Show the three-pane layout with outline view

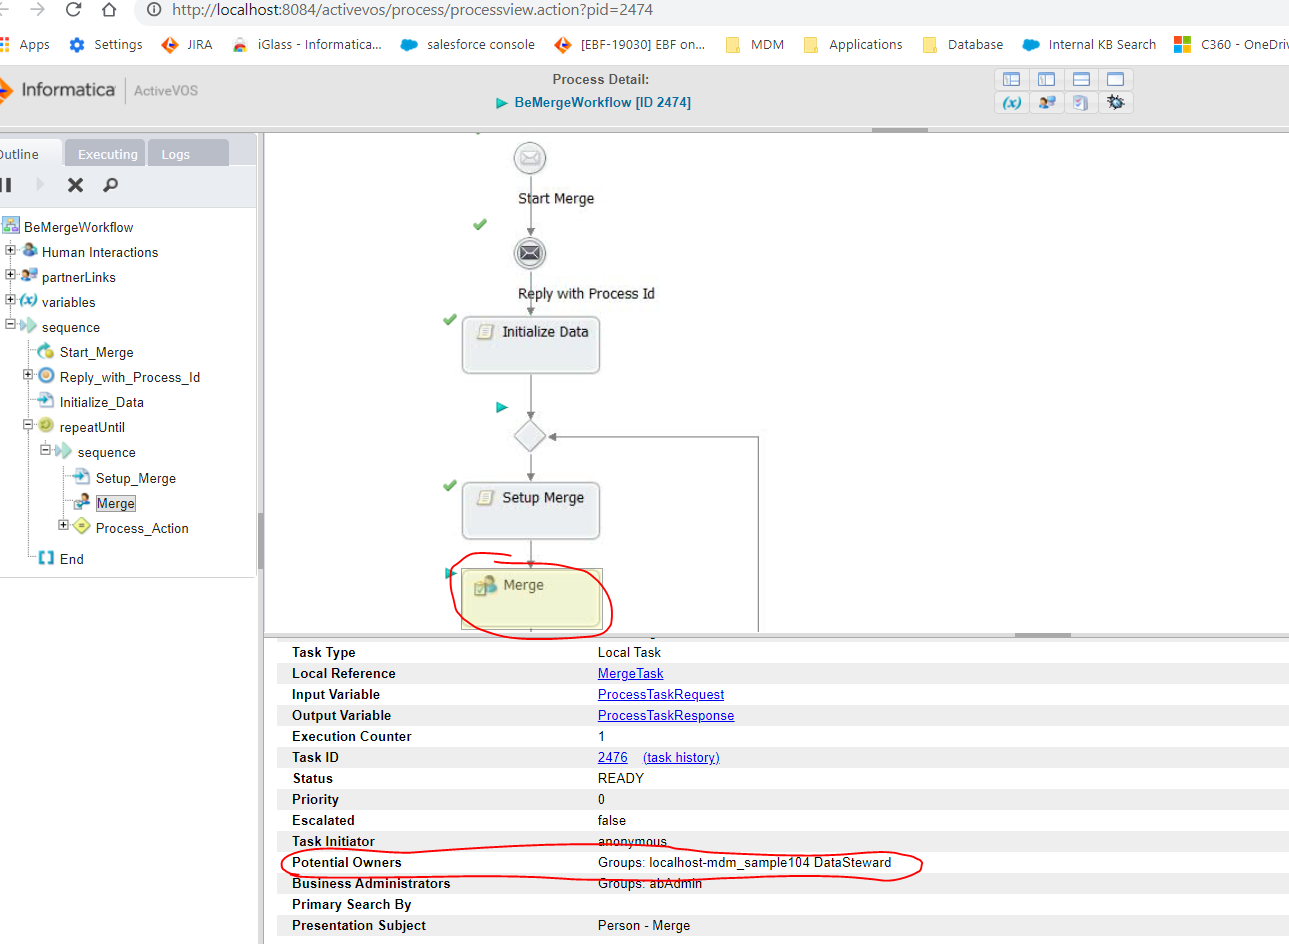(x=1012, y=79)
